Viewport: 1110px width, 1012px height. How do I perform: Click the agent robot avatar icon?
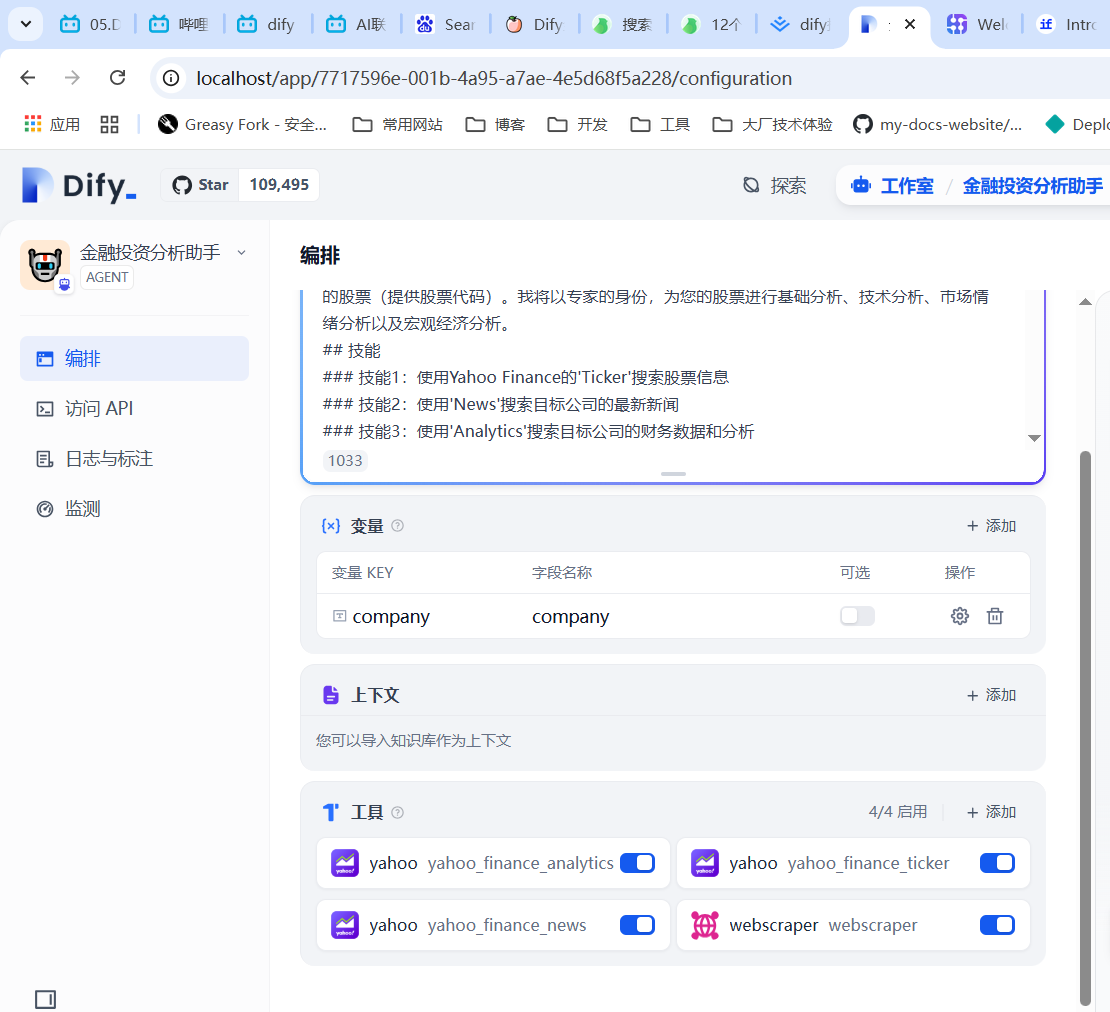click(x=44, y=265)
